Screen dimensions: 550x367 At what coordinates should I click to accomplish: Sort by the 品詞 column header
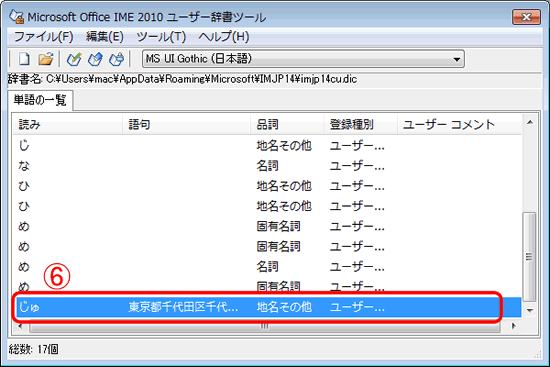click(x=288, y=124)
